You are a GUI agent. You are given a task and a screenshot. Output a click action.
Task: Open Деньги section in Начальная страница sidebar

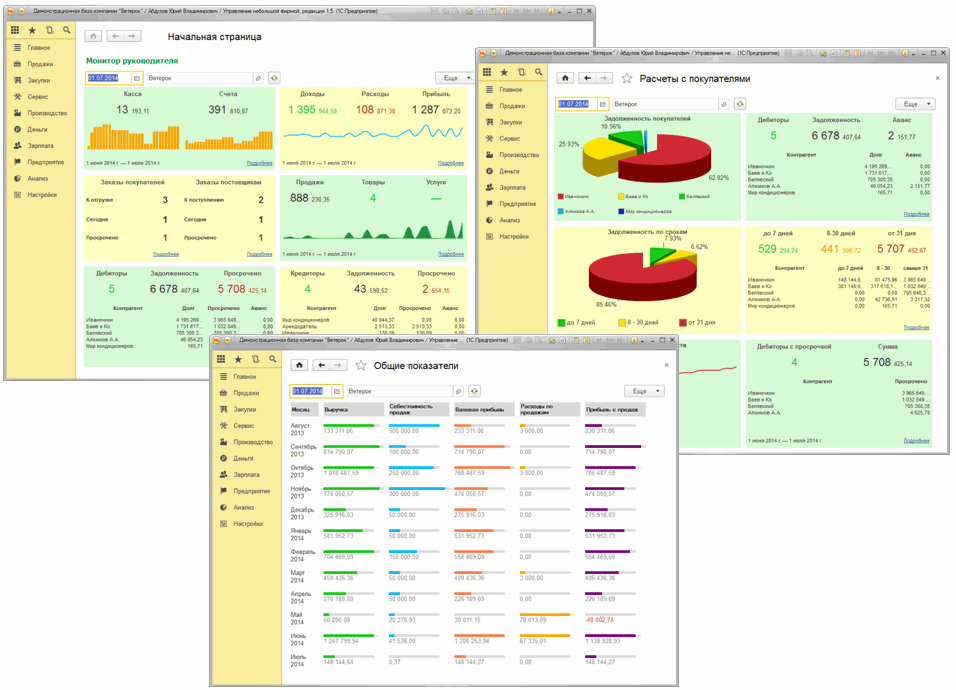pyautogui.click(x=37, y=129)
